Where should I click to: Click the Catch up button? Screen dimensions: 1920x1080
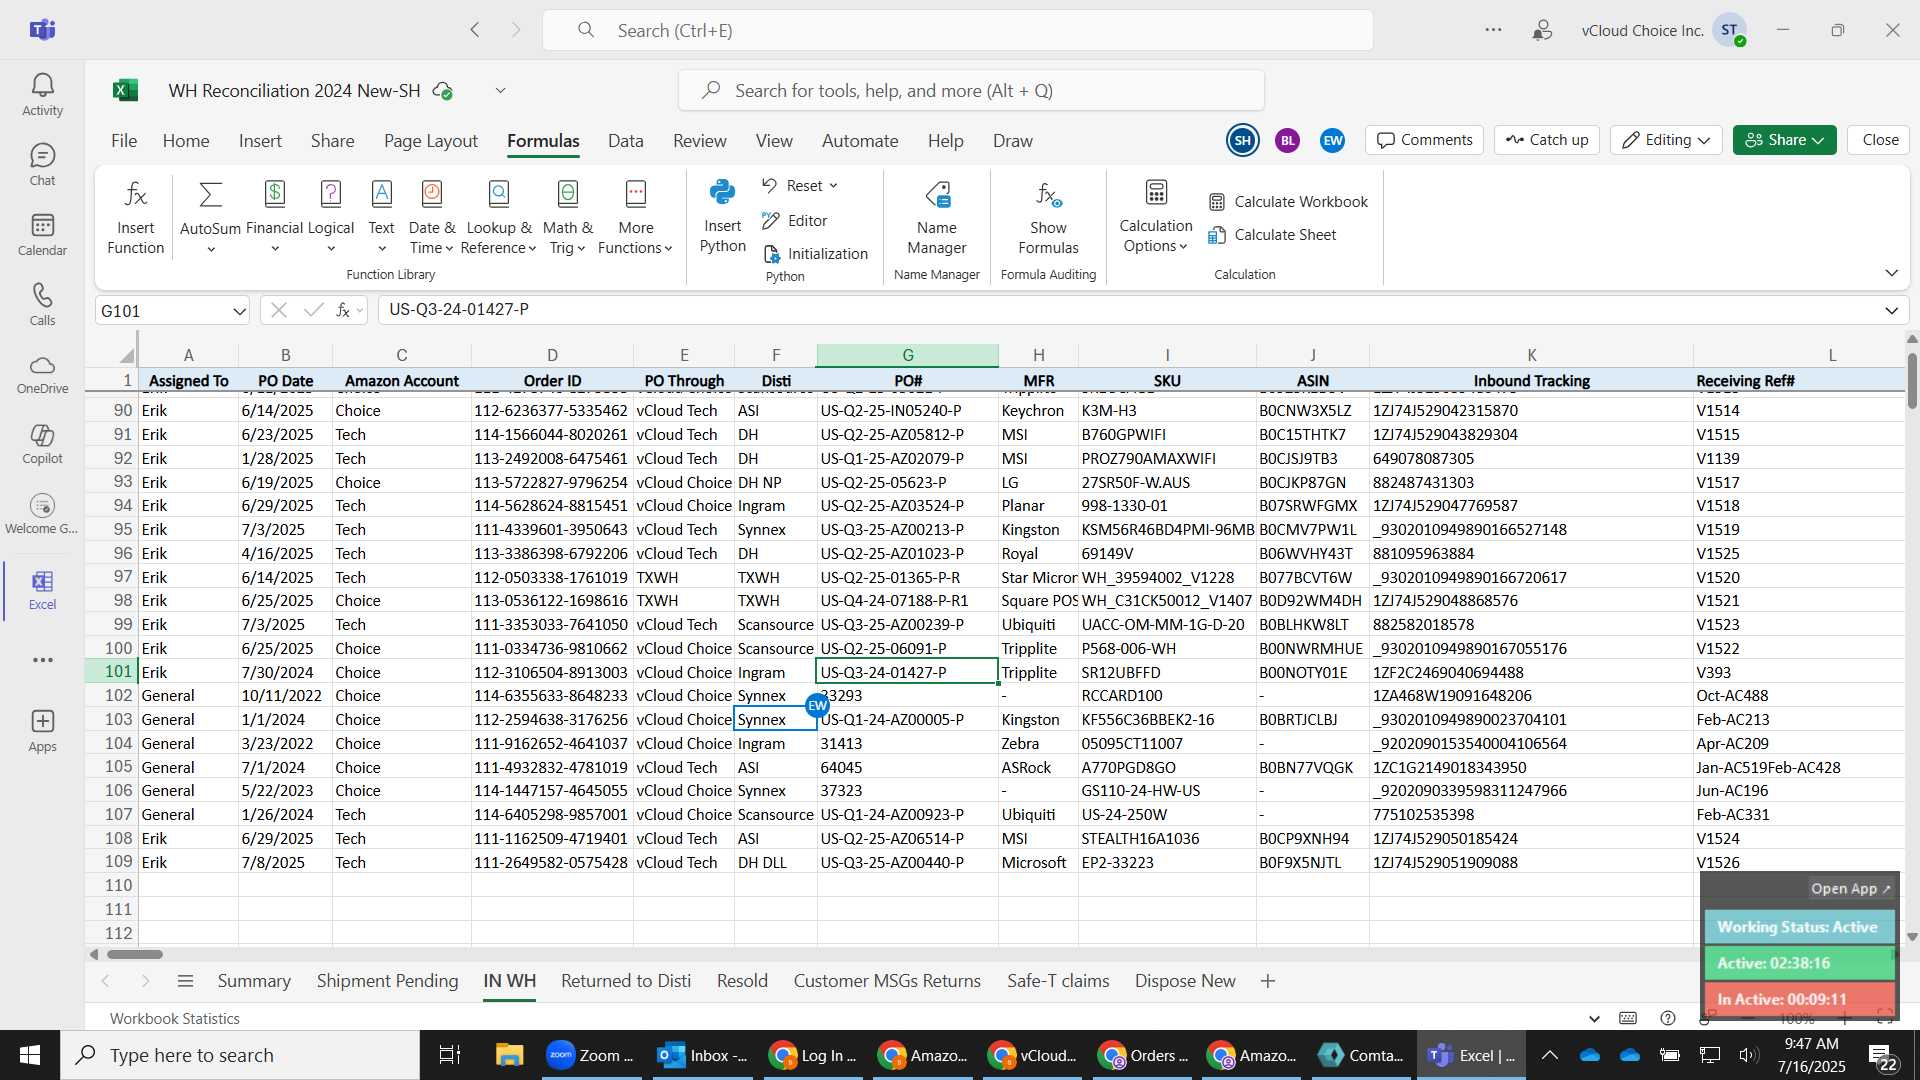[x=1547, y=140]
